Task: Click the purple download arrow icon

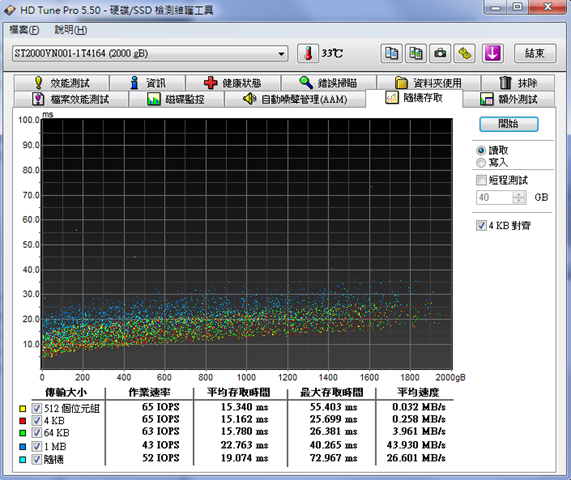Action: pyautogui.click(x=493, y=54)
